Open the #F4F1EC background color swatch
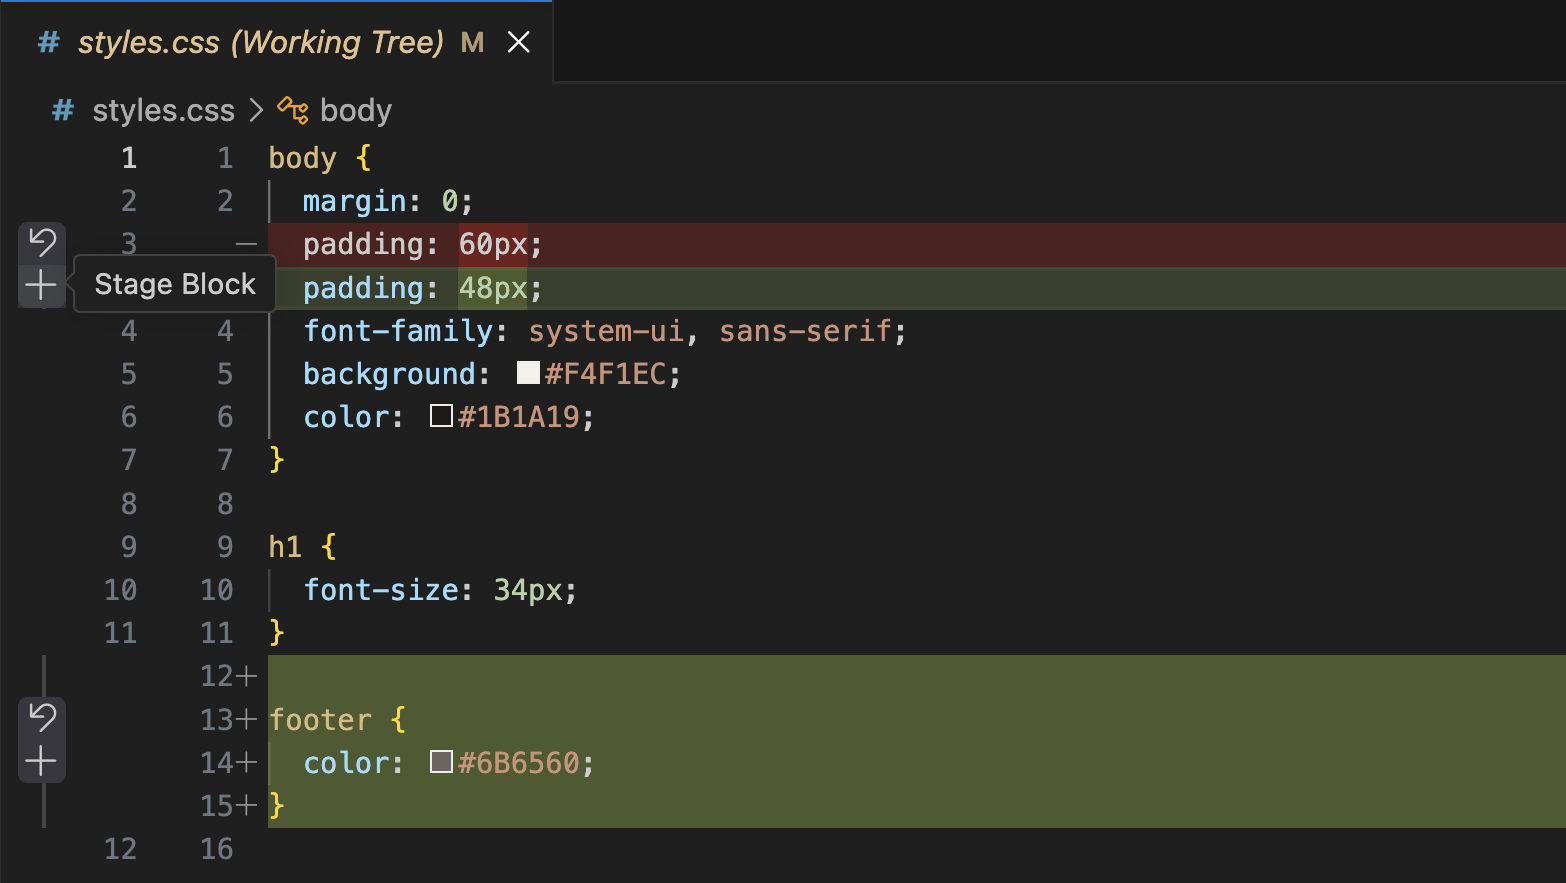Image resolution: width=1566 pixels, height=883 pixels. pos(528,373)
